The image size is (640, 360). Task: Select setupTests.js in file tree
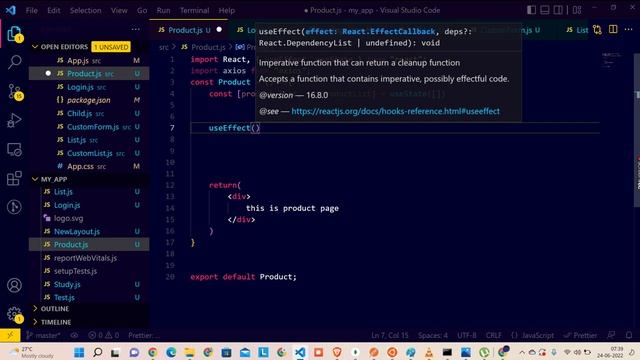[89, 271]
